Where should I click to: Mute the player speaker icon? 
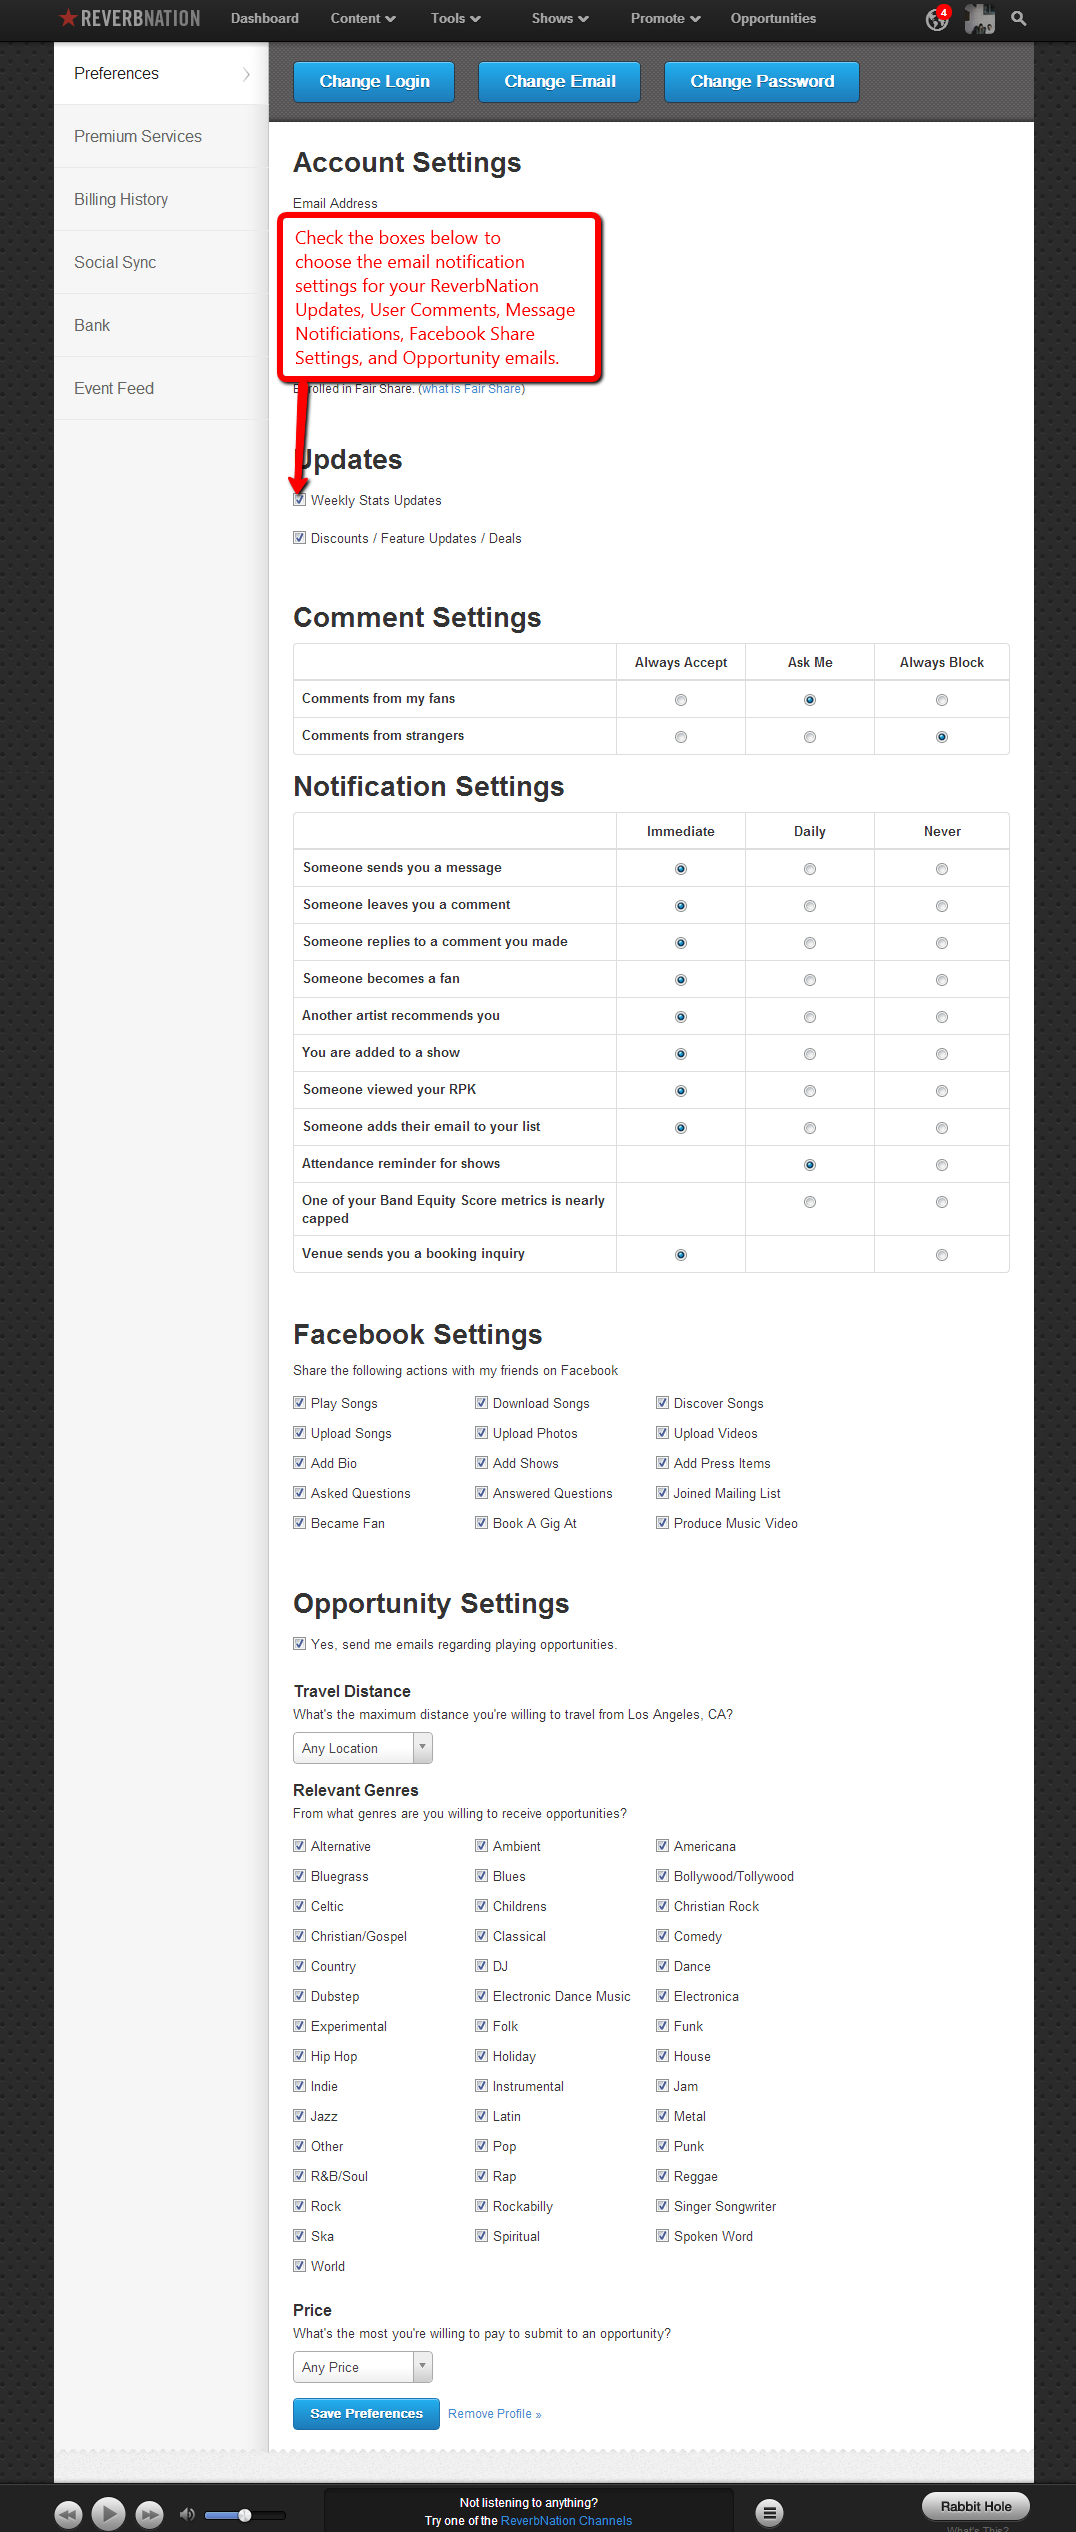tap(187, 2513)
